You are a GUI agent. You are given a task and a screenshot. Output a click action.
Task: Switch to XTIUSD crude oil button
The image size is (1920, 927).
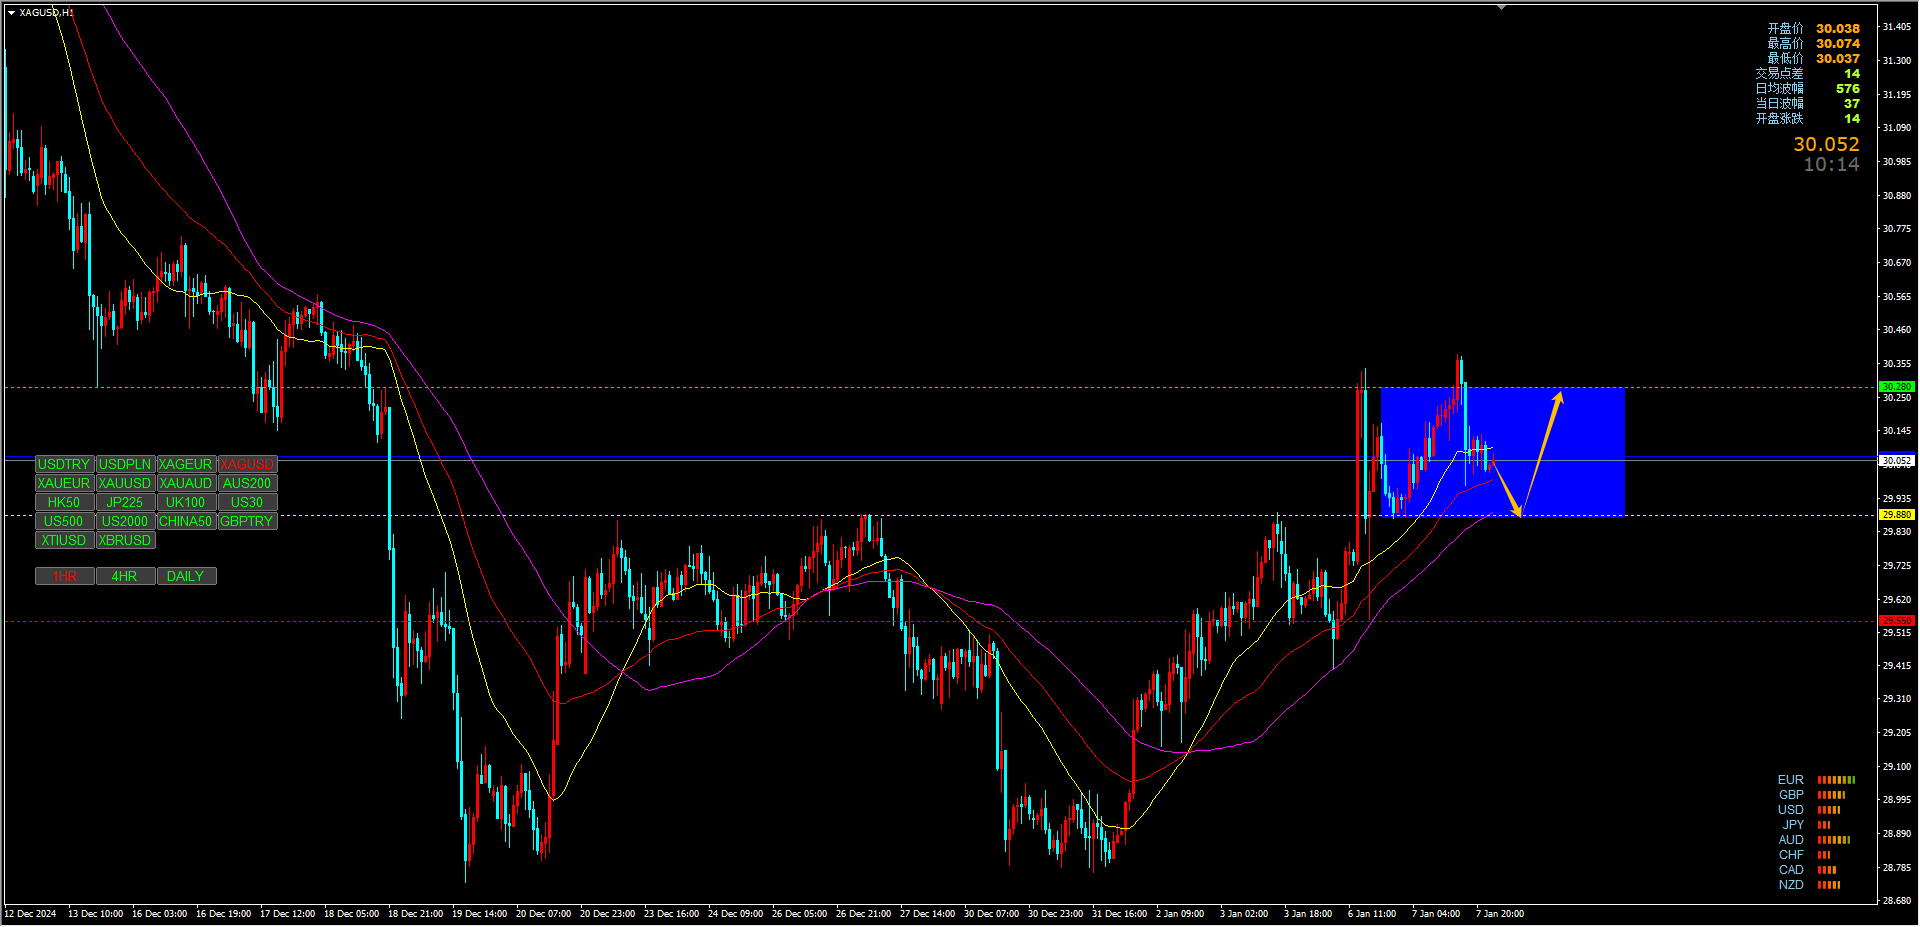tap(64, 540)
